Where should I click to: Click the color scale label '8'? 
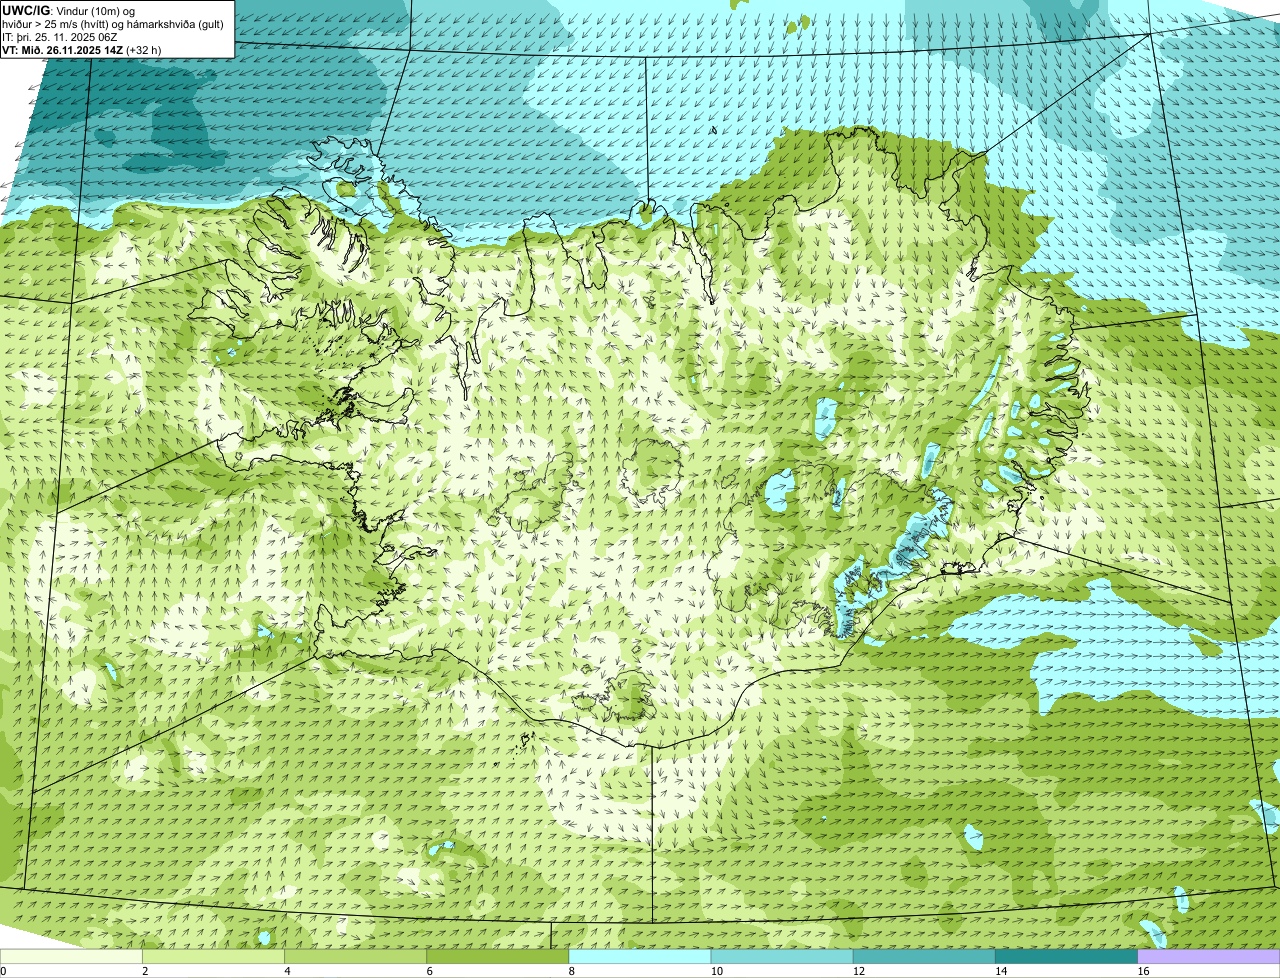point(571,971)
